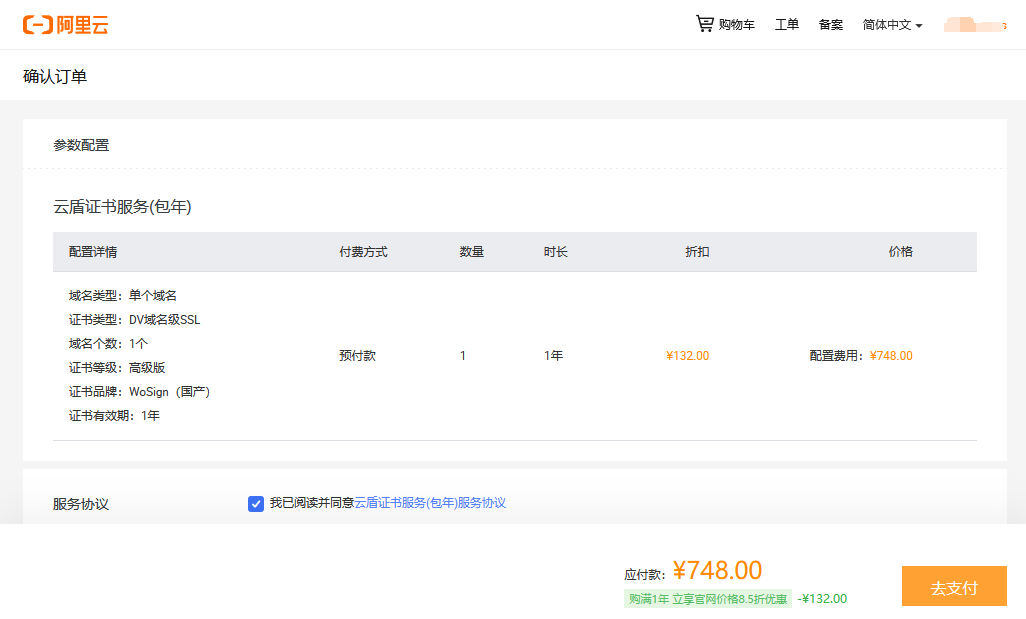Select the 证书品牌 WoSign（国产） line
This screenshot has width=1026, height=619.
pyautogui.click(x=139, y=392)
